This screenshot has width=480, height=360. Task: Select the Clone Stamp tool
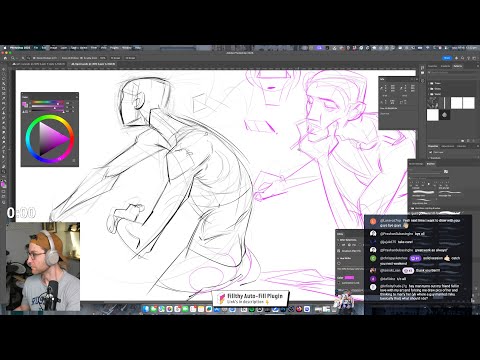coord(4,113)
